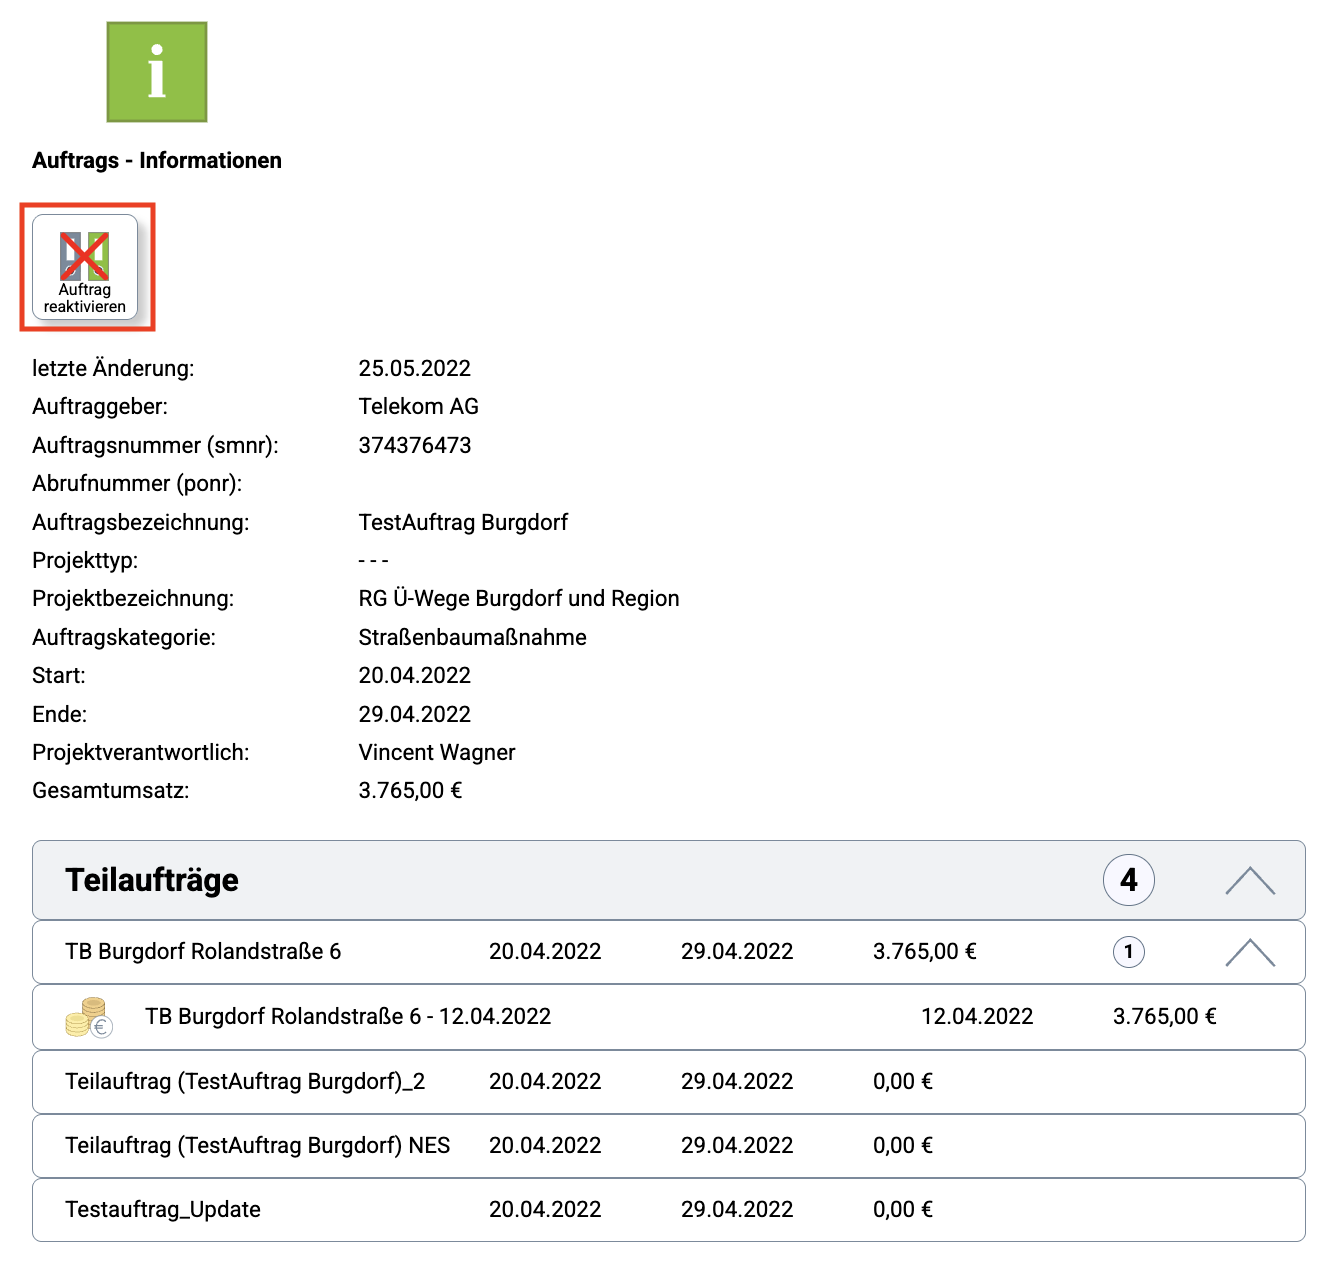Open entry TB Burgdorf Rolandstraße 6 - 12.04.2022

click(348, 1017)
